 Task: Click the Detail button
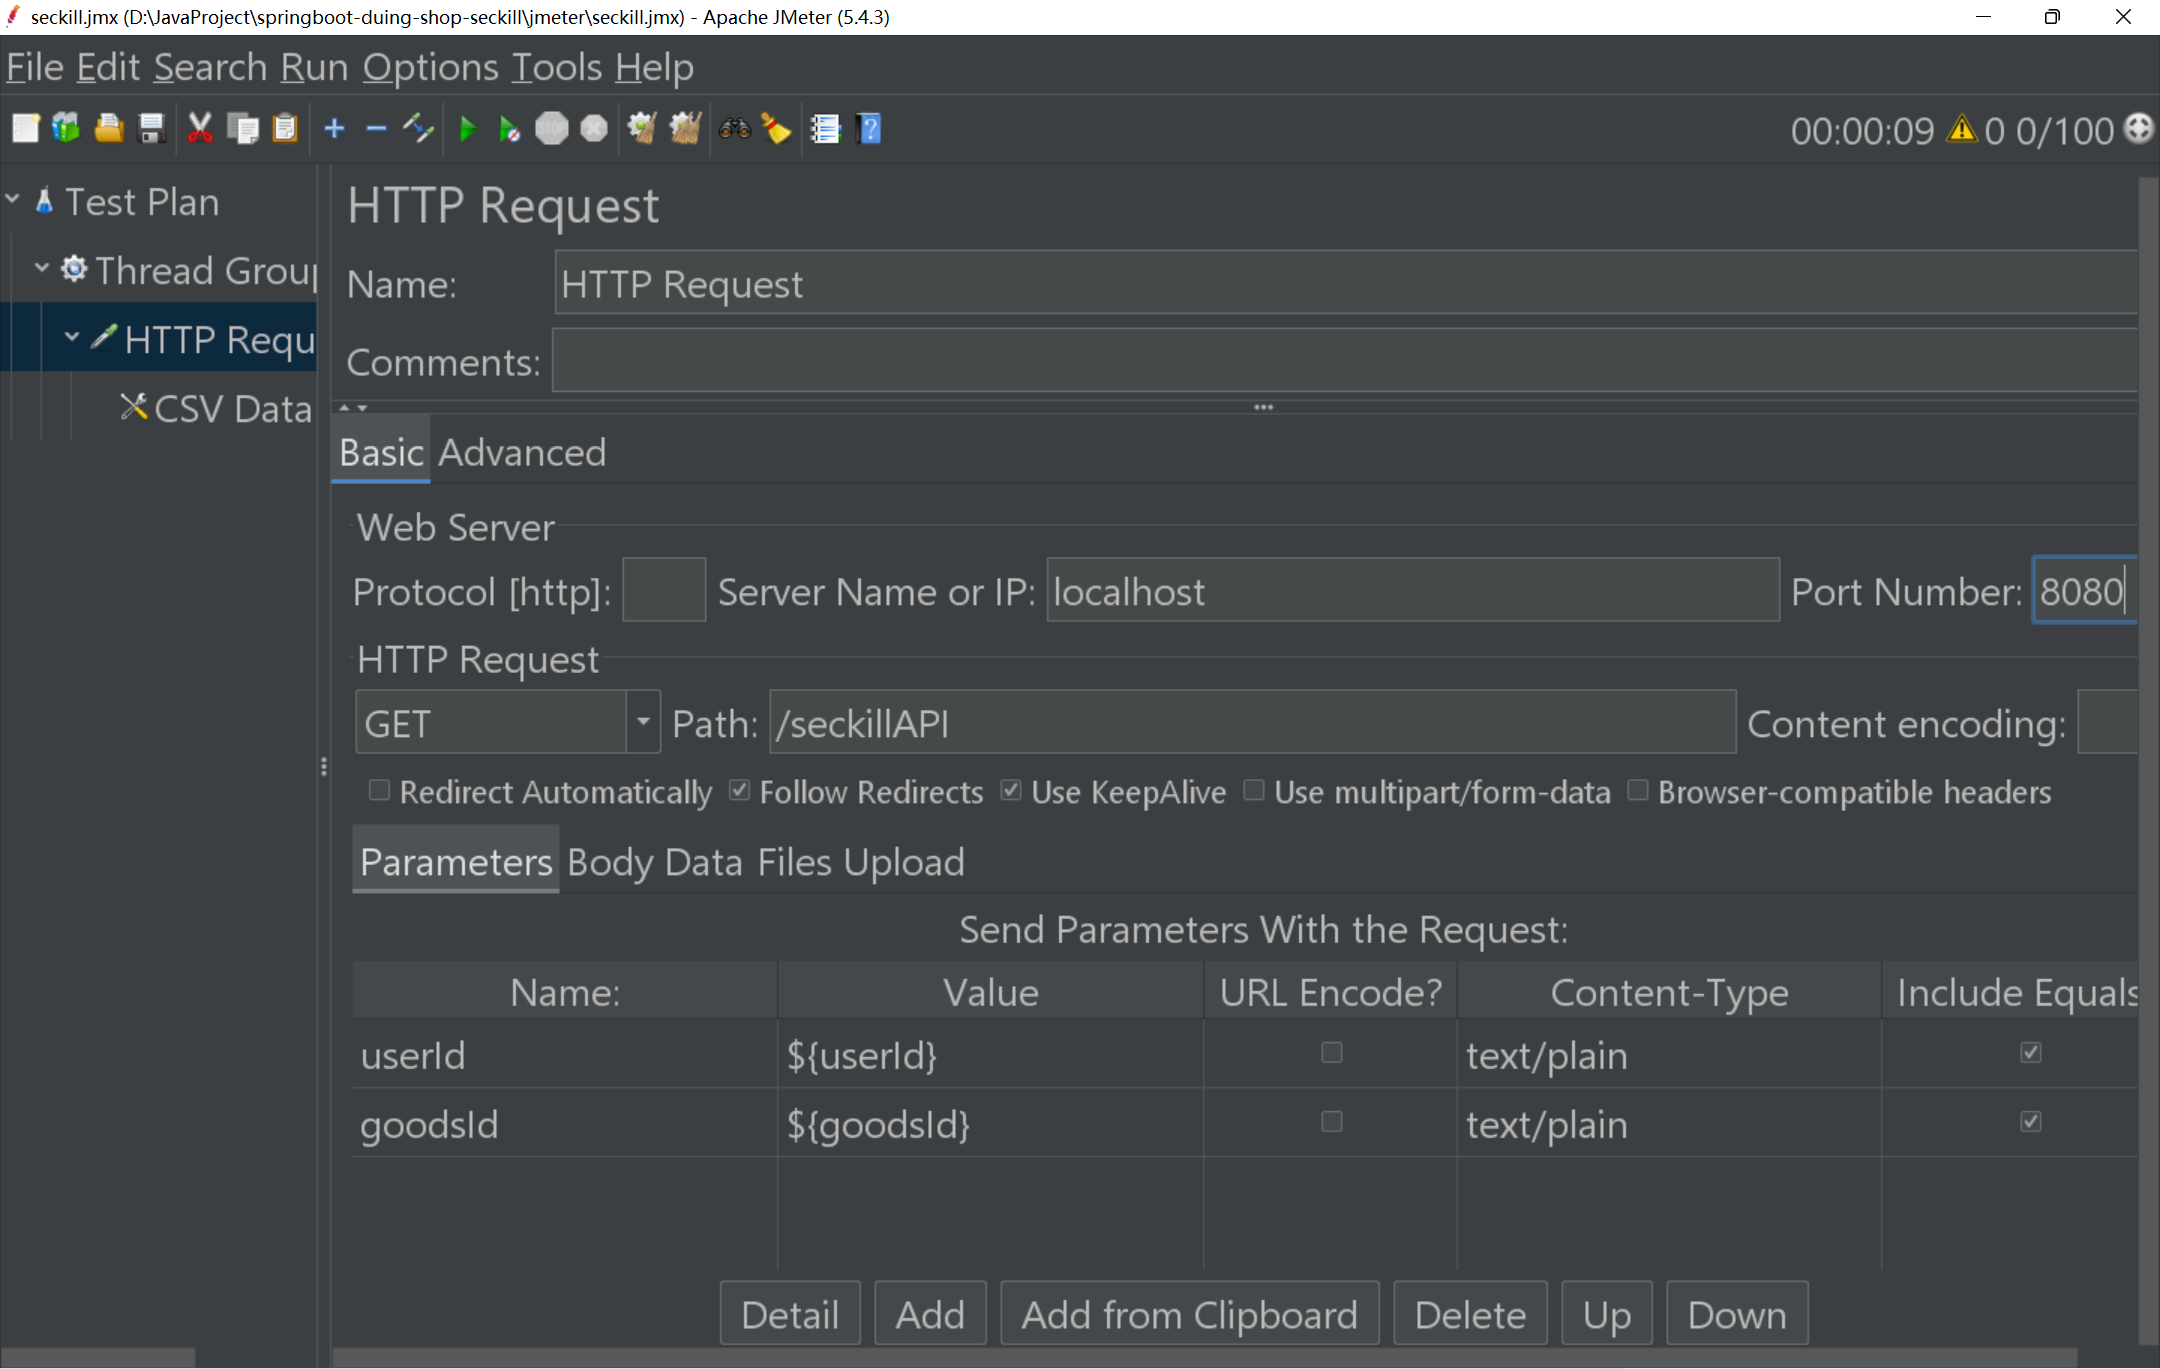click(x=790, y=1314)
